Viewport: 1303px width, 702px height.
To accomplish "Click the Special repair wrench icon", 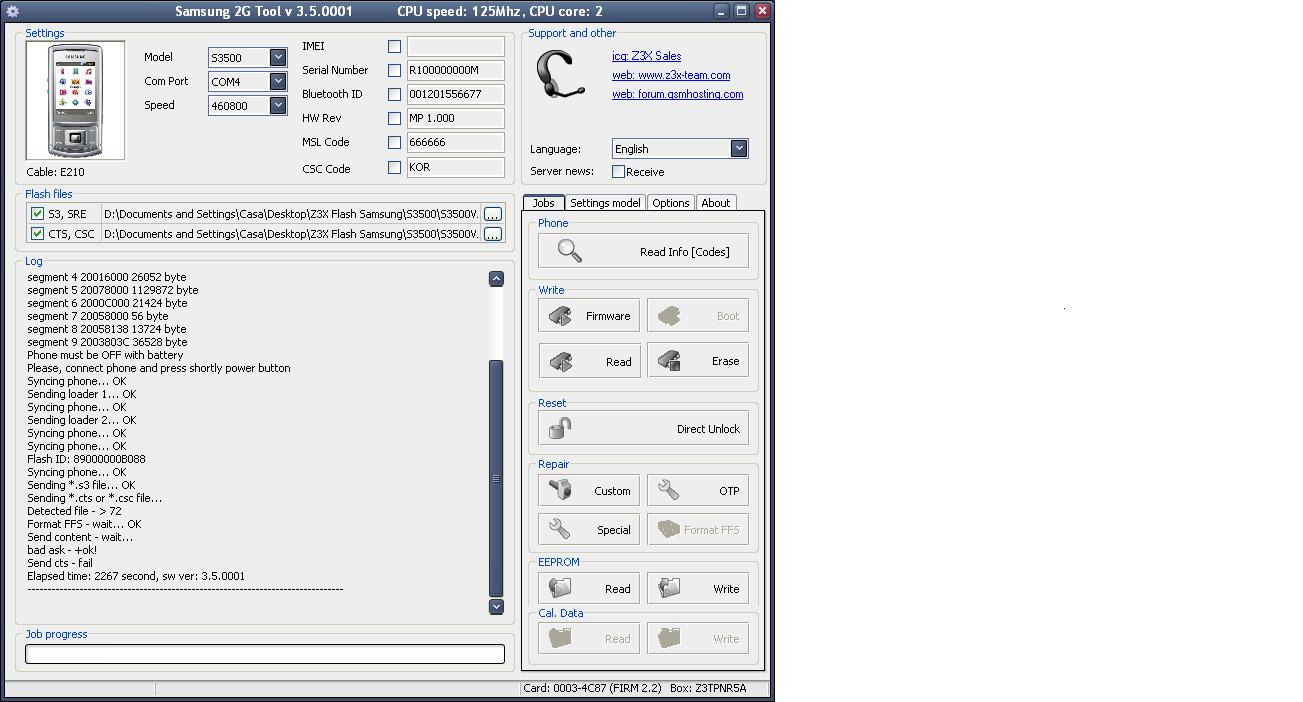I will point(561,529).
